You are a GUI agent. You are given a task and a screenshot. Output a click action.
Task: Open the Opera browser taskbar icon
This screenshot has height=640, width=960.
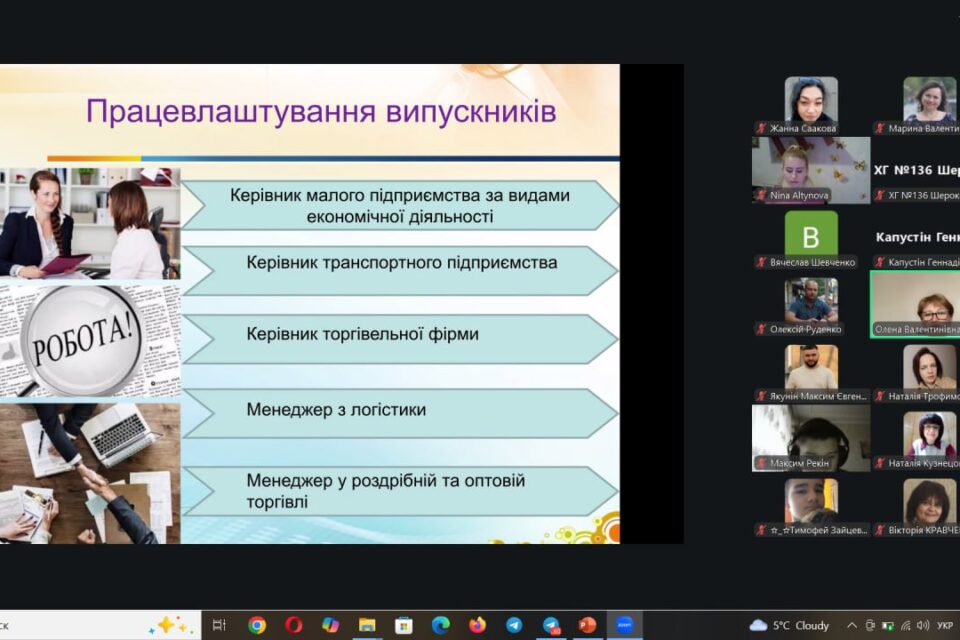point(294,625)
